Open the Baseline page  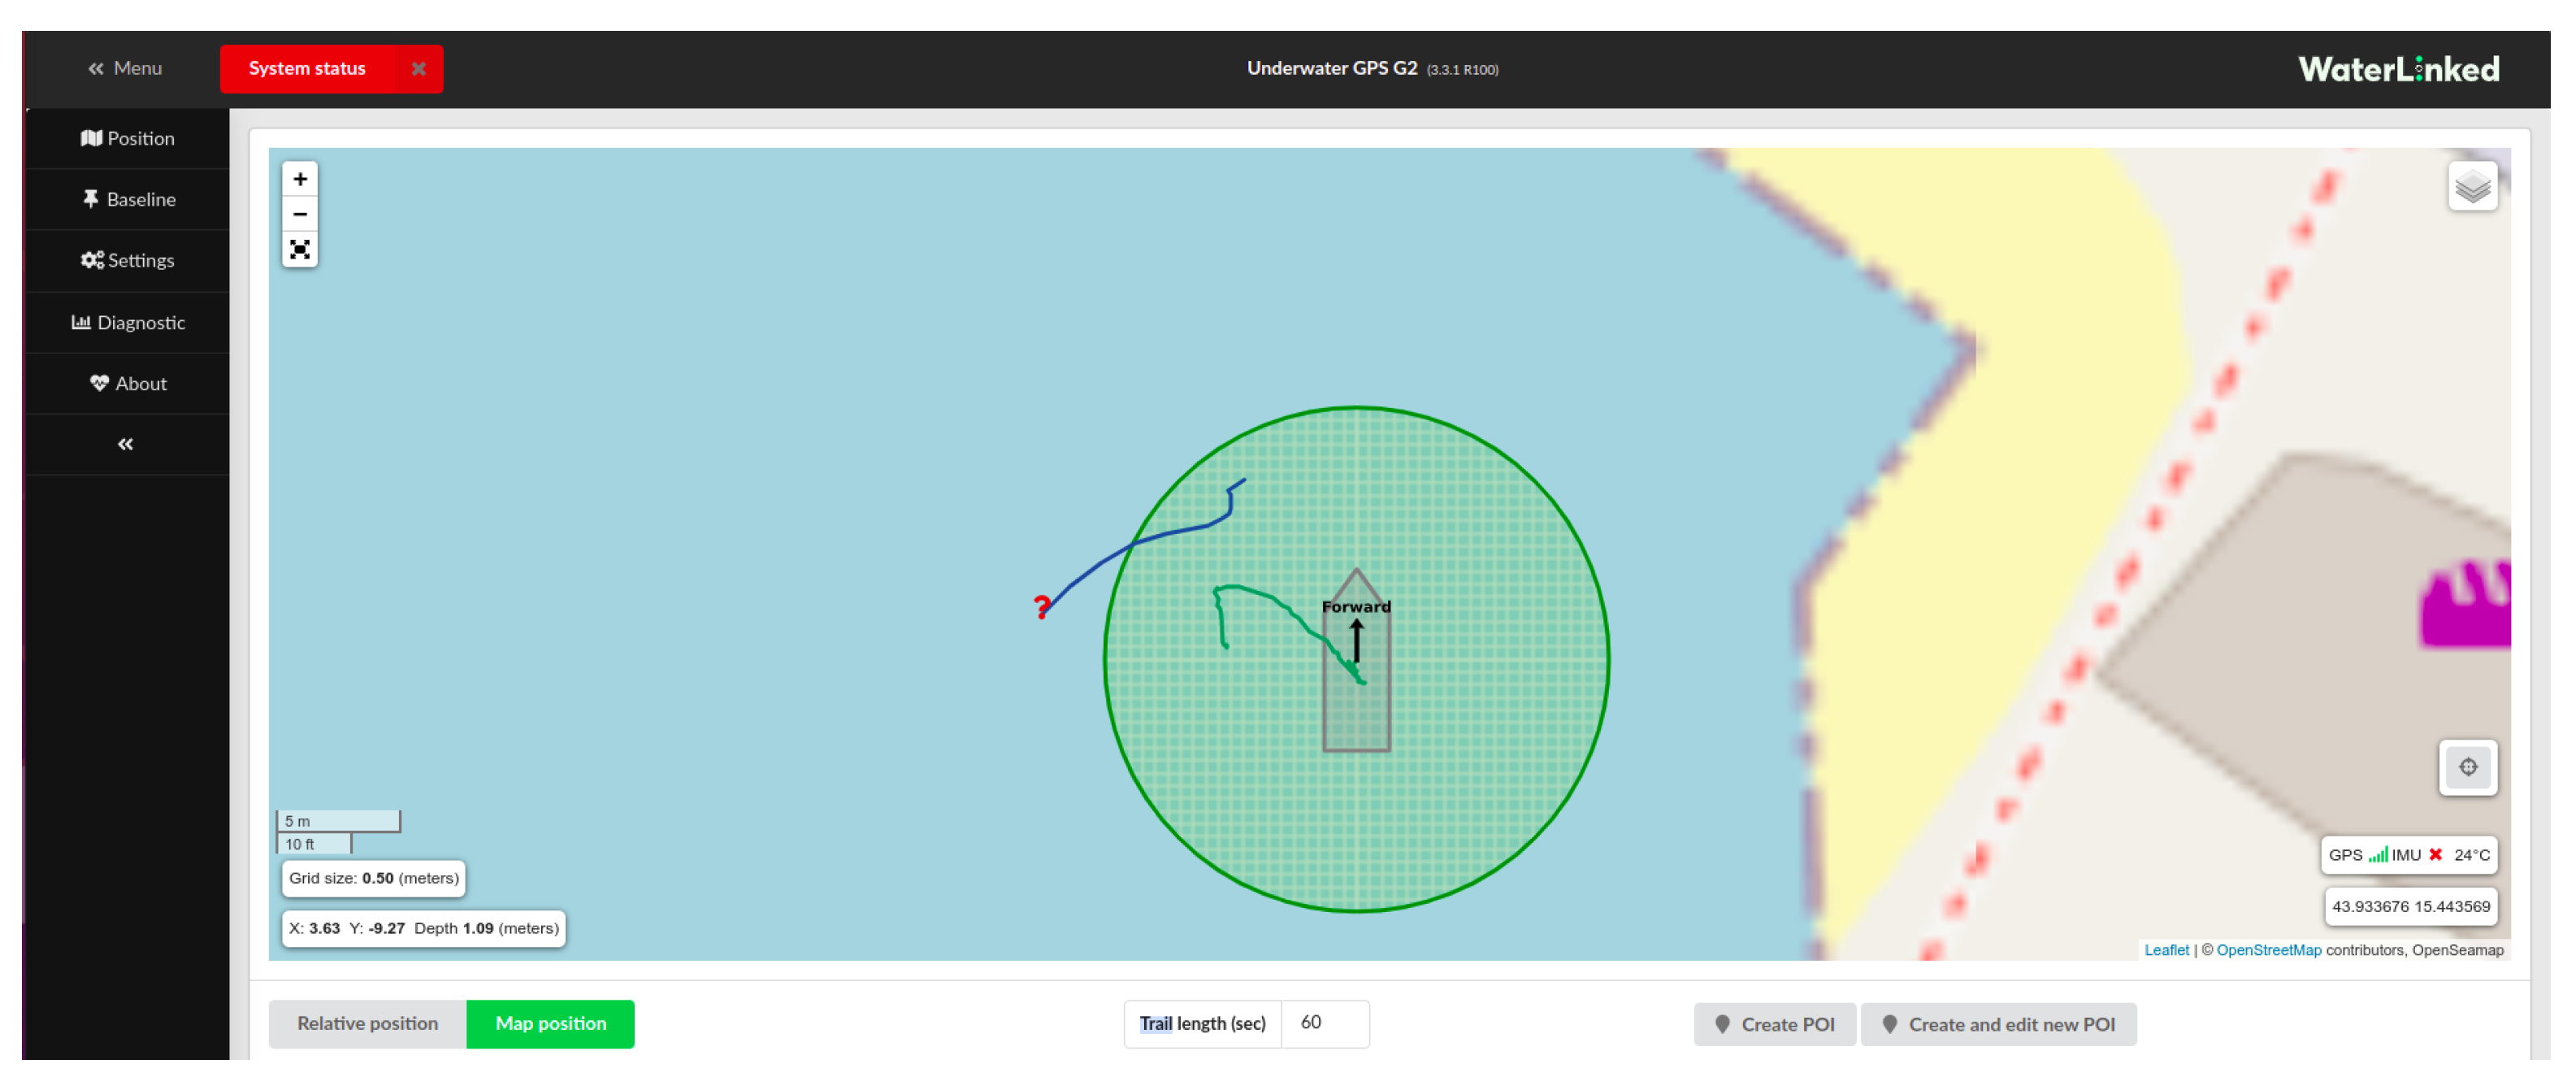pyautogui.click(x=128, y=200)
